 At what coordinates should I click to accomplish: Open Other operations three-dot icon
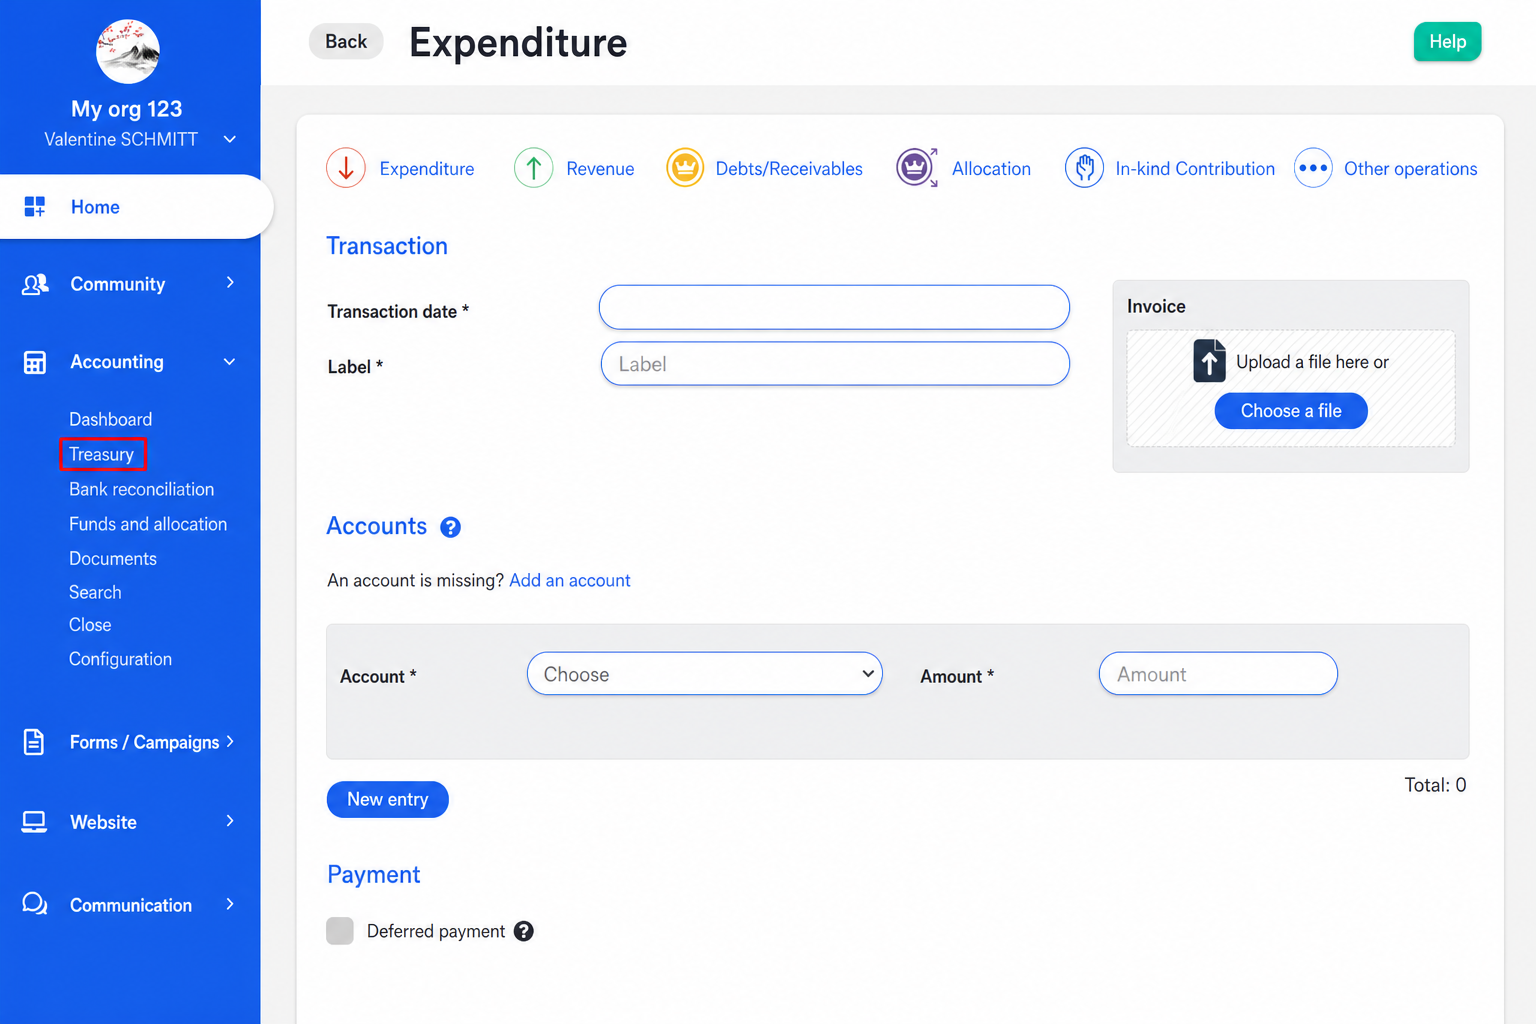click(x=1313, y=168)
